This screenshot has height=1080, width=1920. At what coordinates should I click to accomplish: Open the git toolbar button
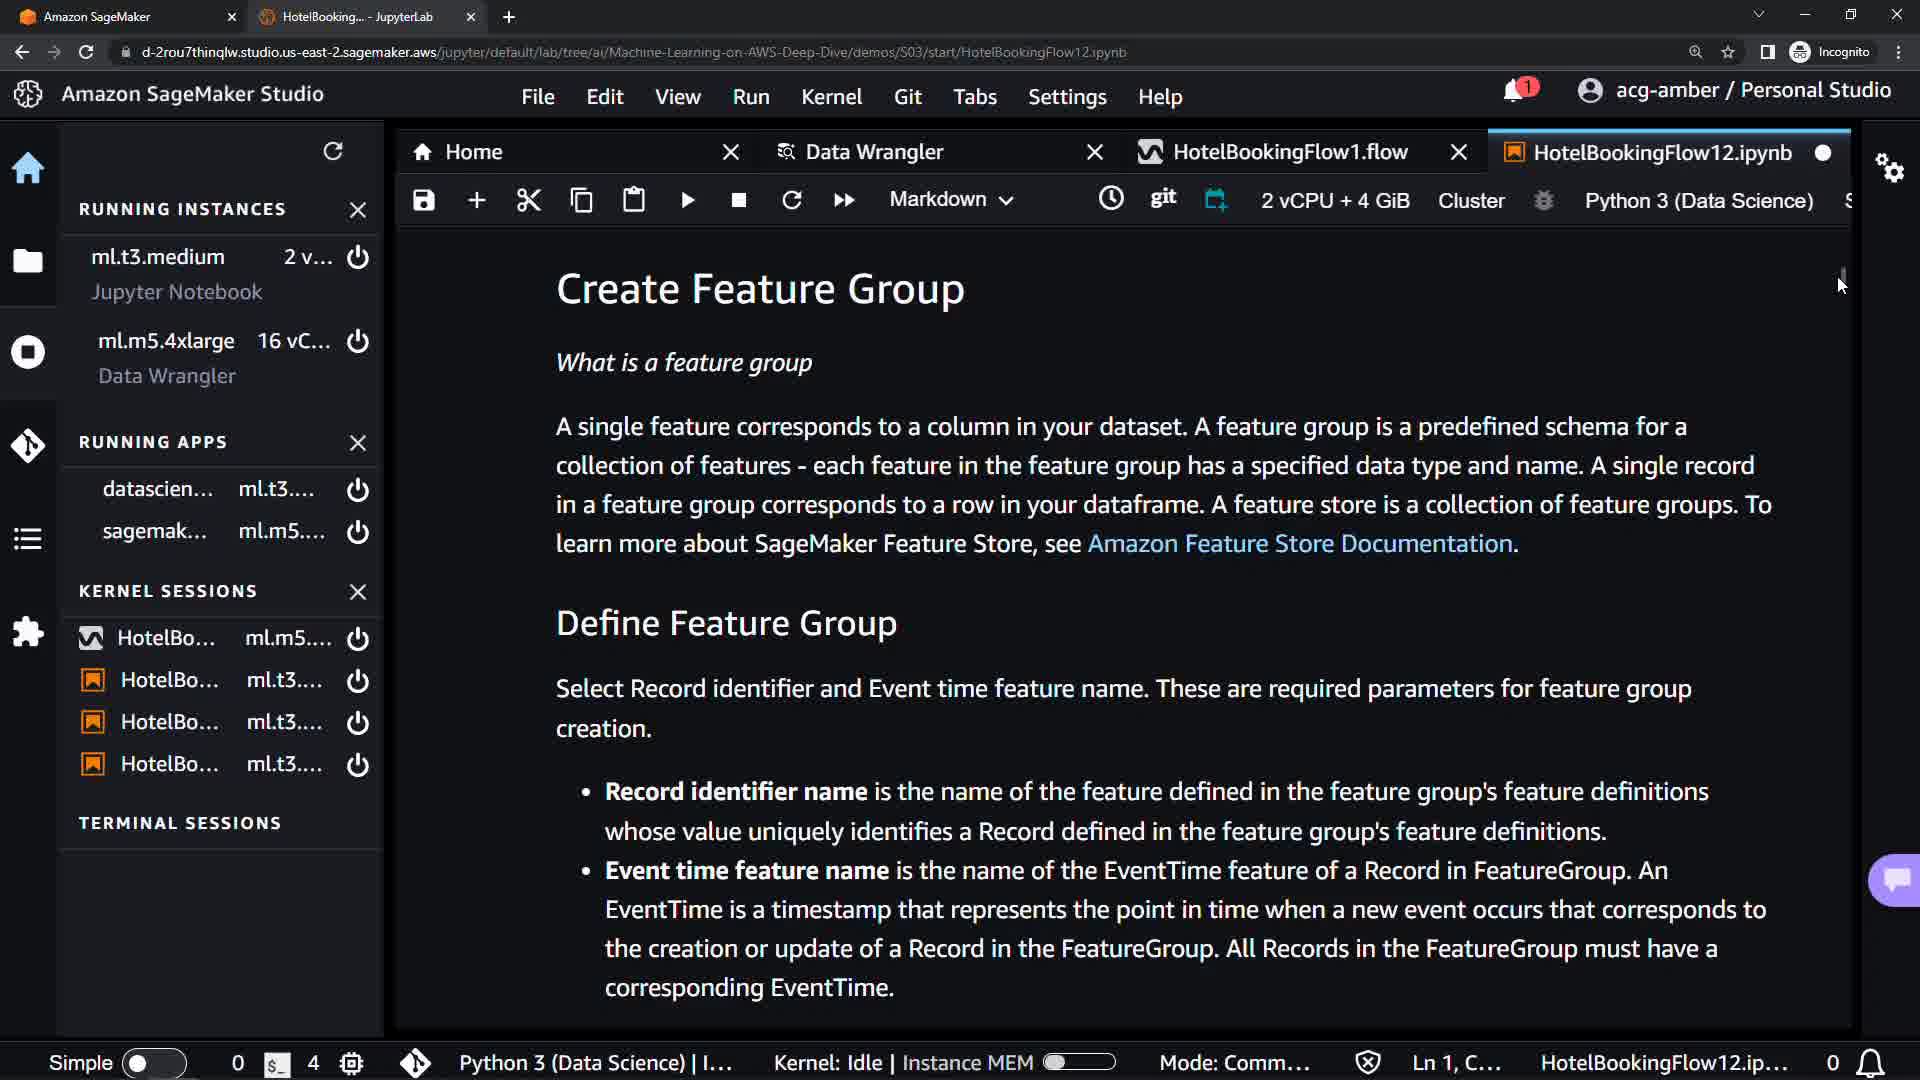pyautogui.click(x=1163, y=198)
